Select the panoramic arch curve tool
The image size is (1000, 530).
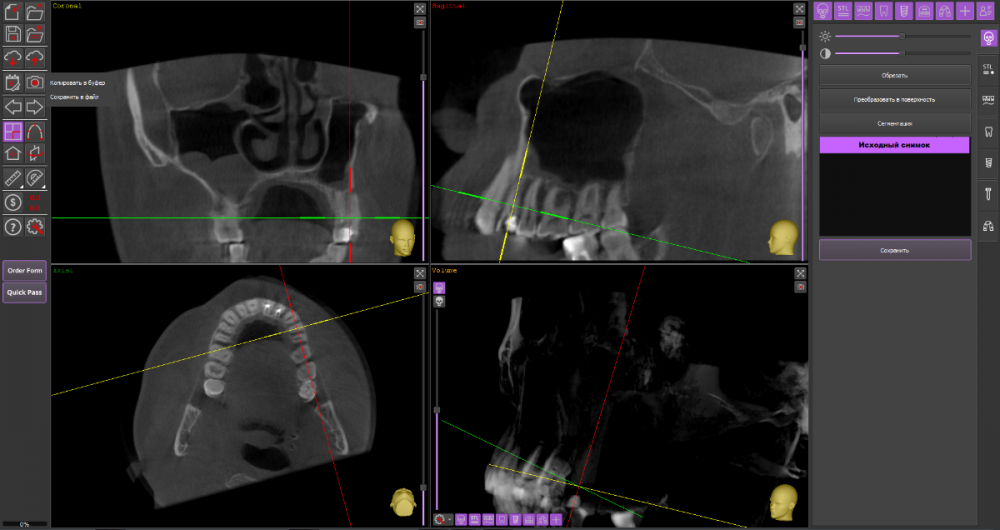coord(35,131)
